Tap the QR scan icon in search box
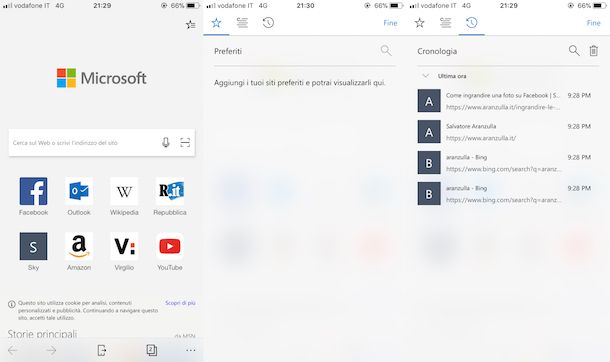The height and width of the screenshot is (362, 610). coord(185,143)
